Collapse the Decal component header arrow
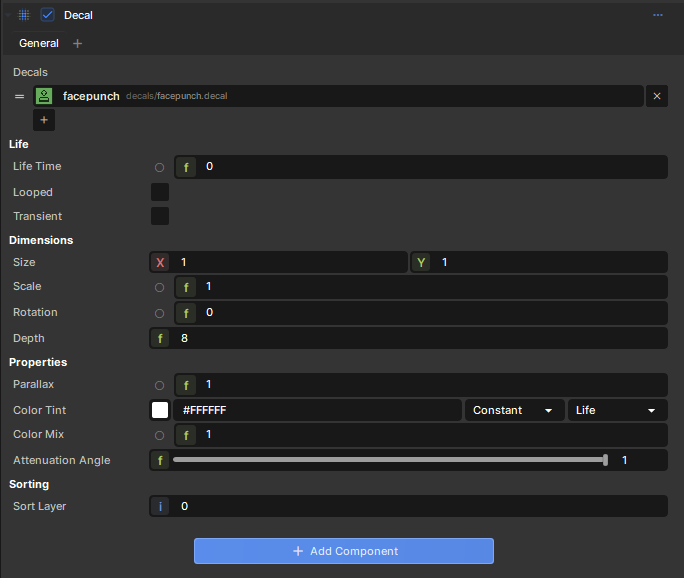 pyautogui.click(x=8, y=15)
